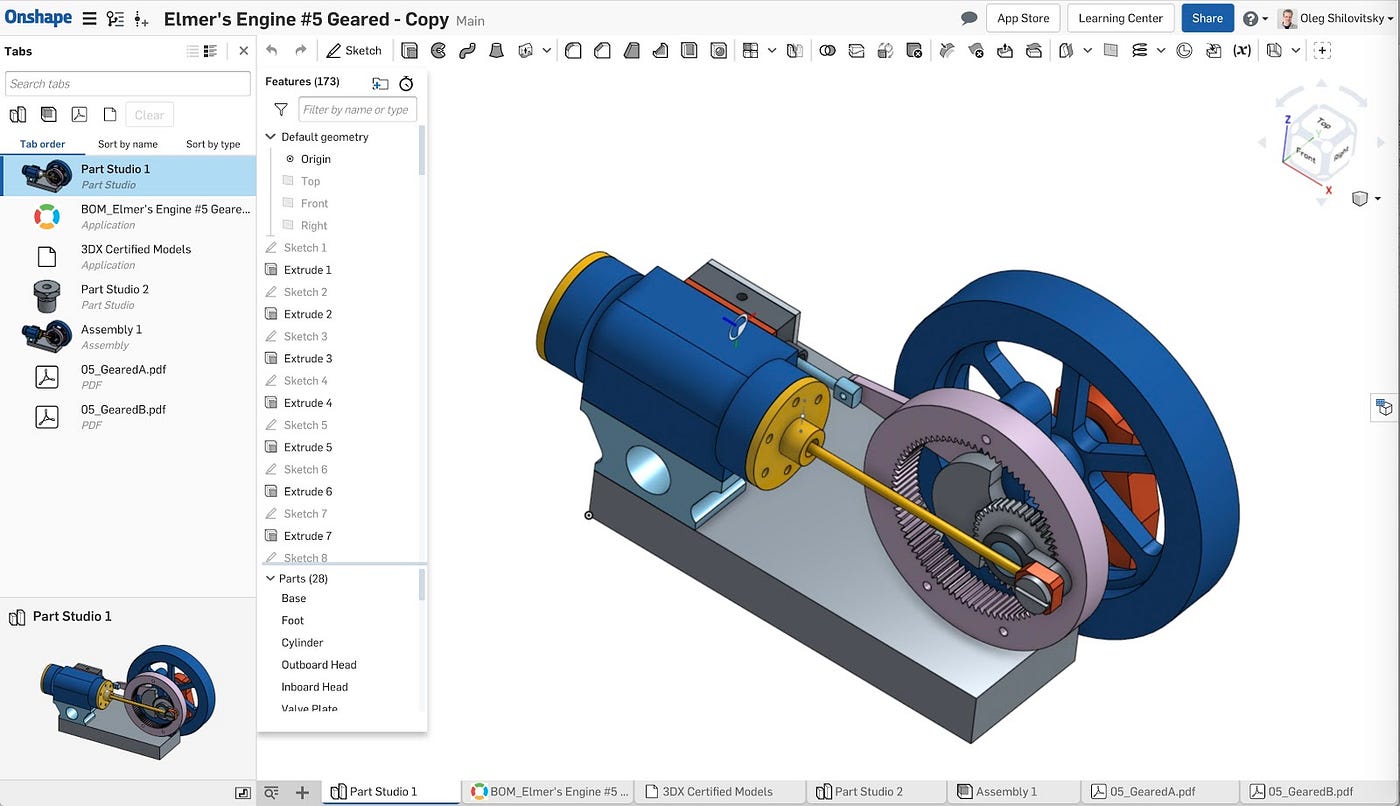Toggle the Features list filter
This screenshot has width=1400, height=806.
(x=280, y=110)
